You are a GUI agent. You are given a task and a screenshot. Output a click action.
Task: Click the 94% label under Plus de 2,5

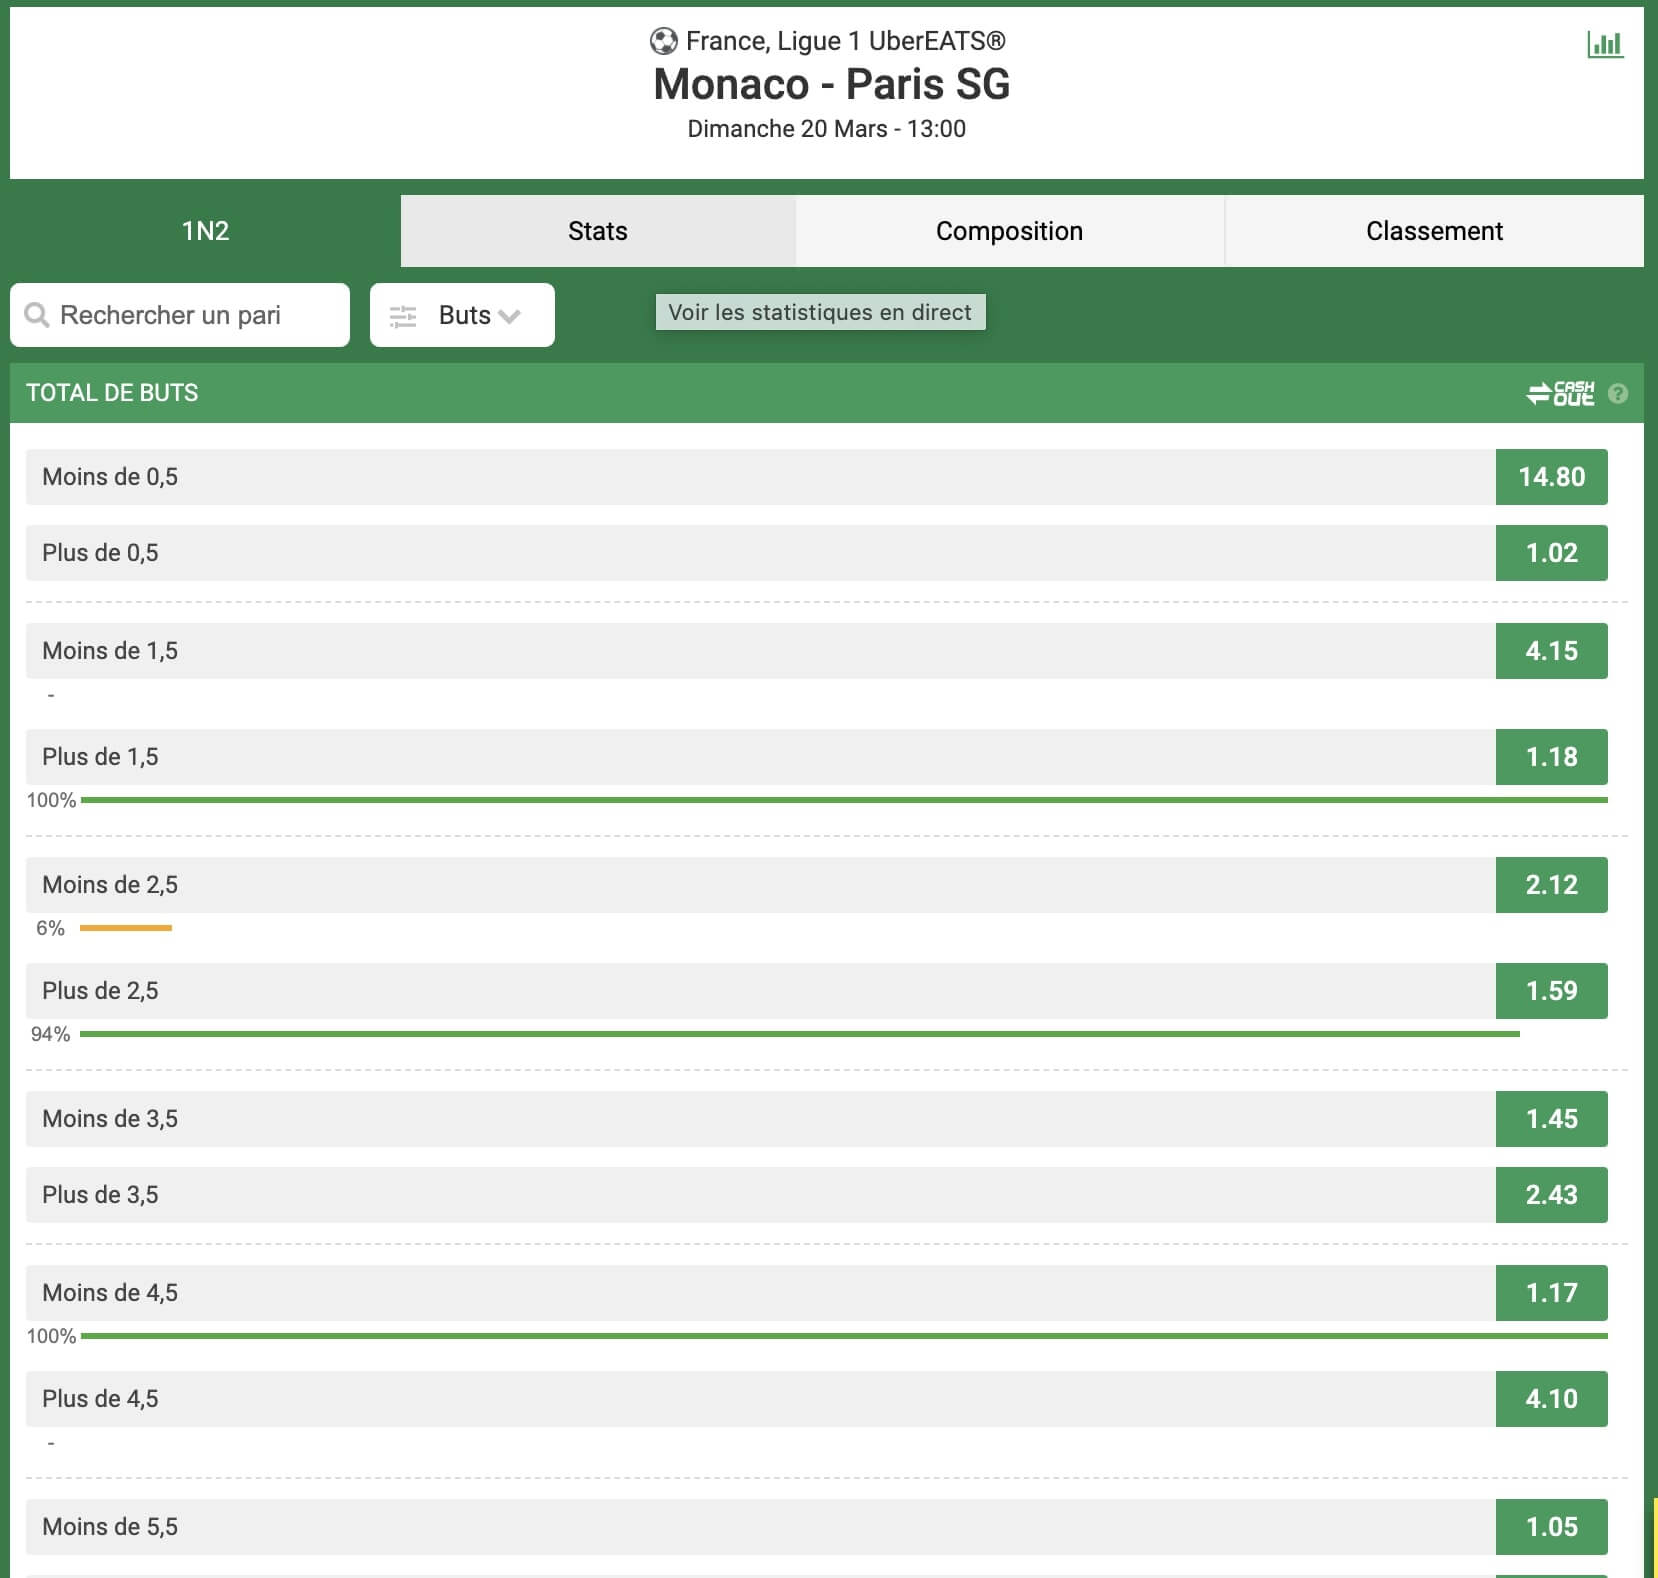(50, 1034)
